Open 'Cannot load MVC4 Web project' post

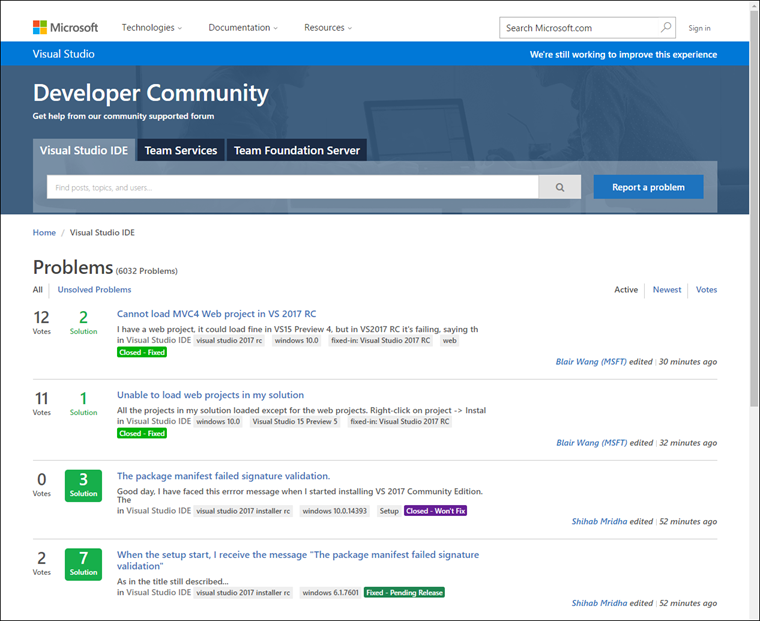point(216,314)
